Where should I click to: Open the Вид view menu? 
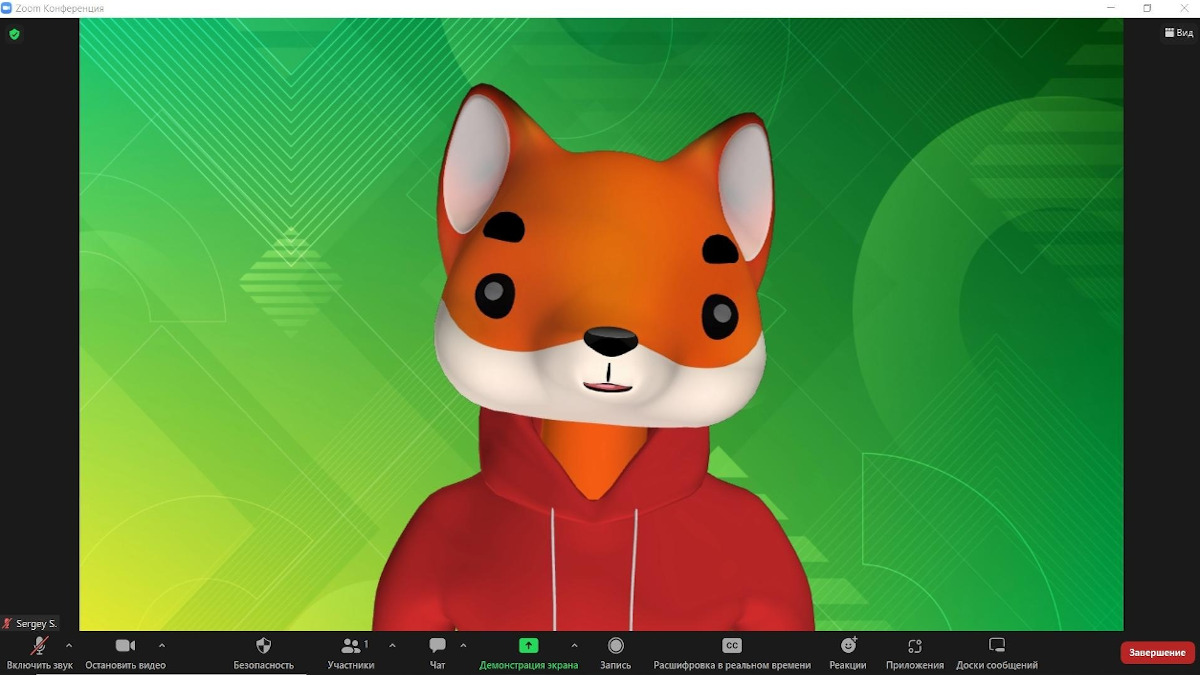click(1178, 33)
